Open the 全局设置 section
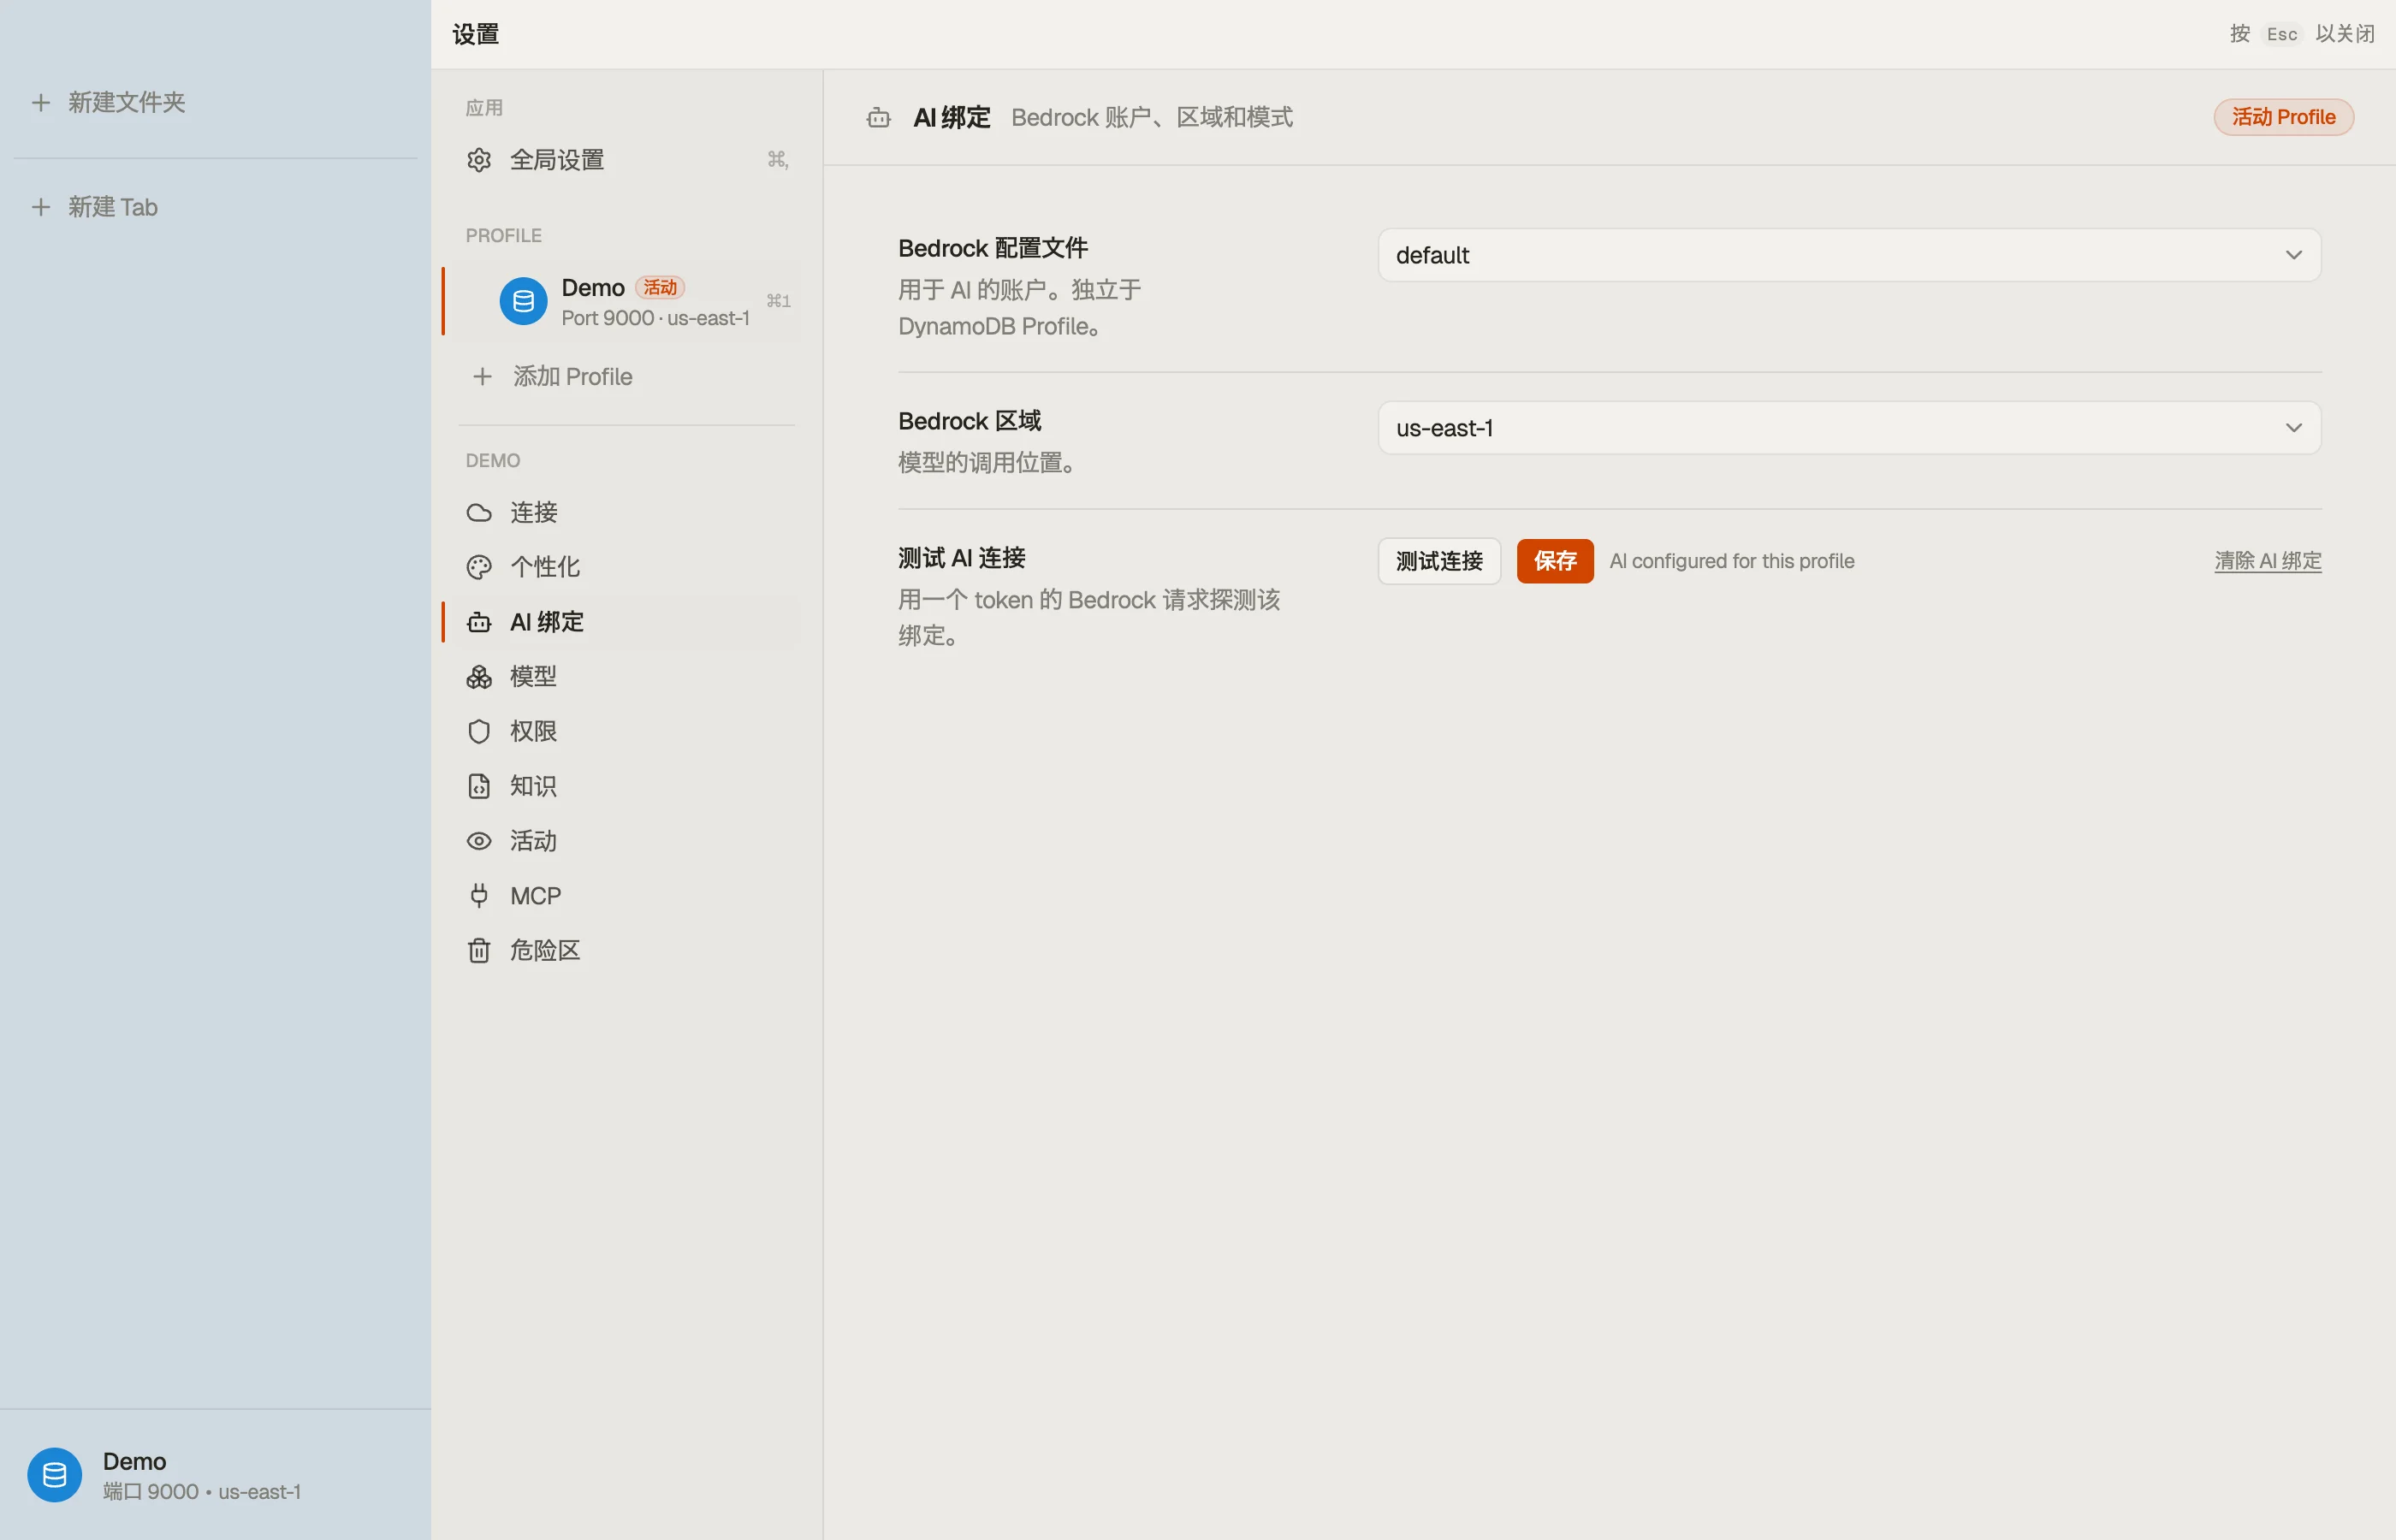Viewport: 2396px width, 1540px height. (627, 160)
